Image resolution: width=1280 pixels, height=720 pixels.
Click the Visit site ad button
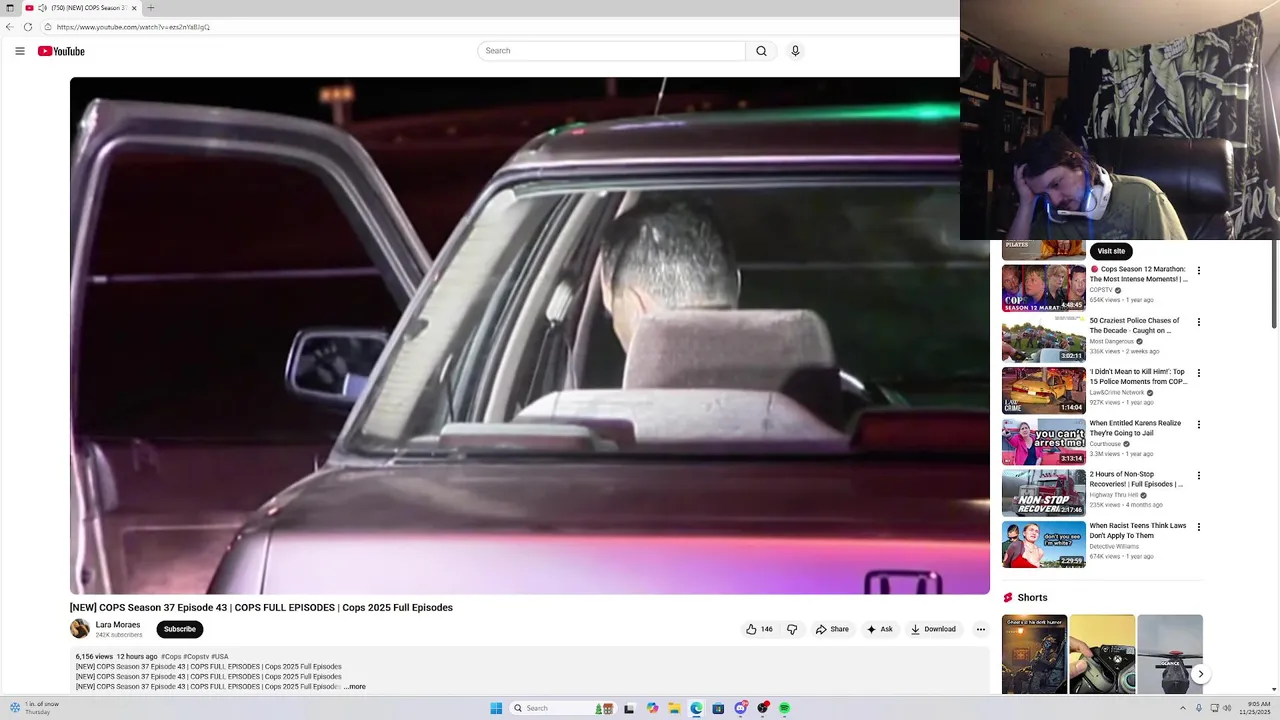[1111, 251]
